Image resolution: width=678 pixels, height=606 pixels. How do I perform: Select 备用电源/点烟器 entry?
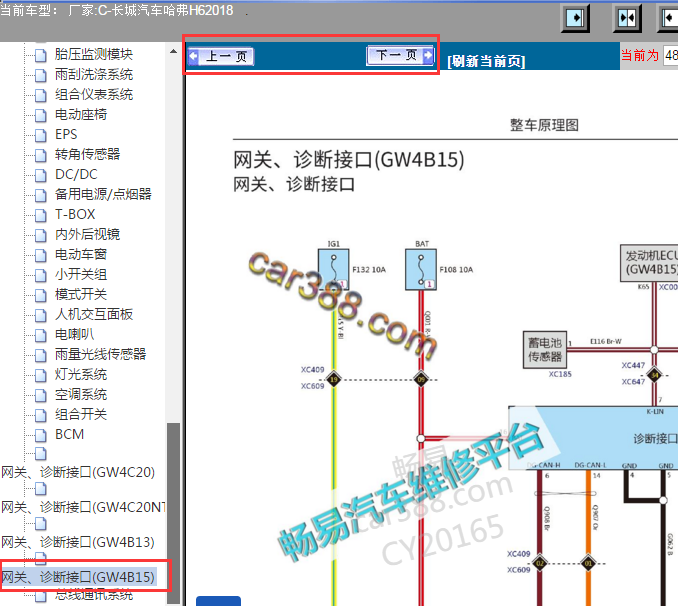click(103, 194)
